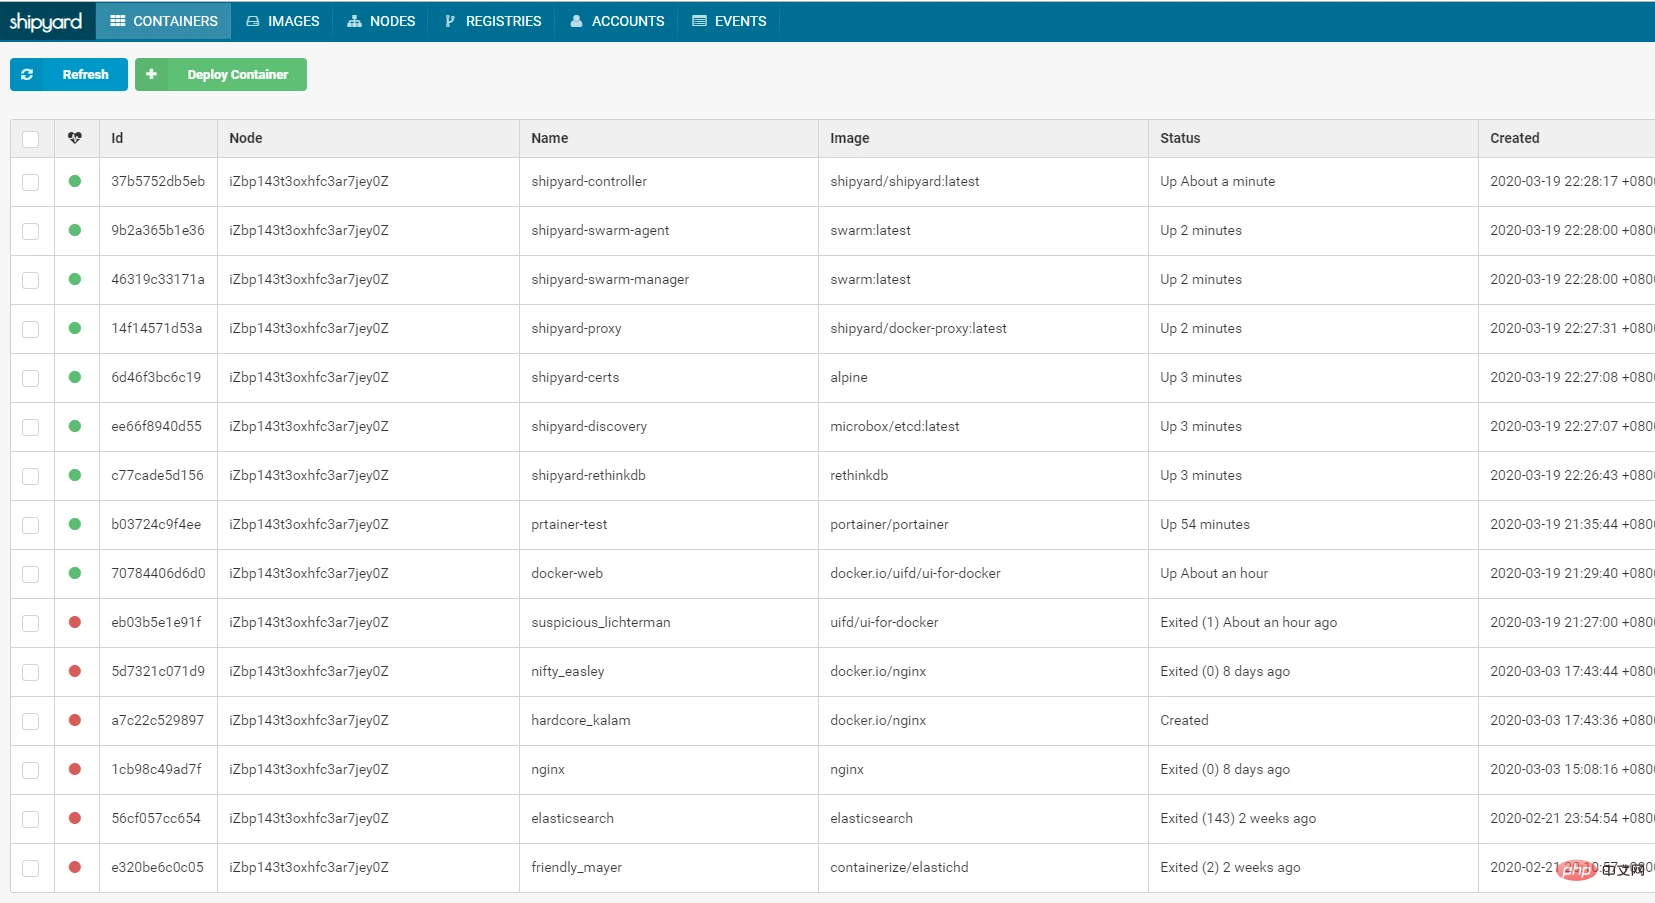Tick checkbox for suspicious_lichterman row
Screen dimensions: 1655x903
31,623
